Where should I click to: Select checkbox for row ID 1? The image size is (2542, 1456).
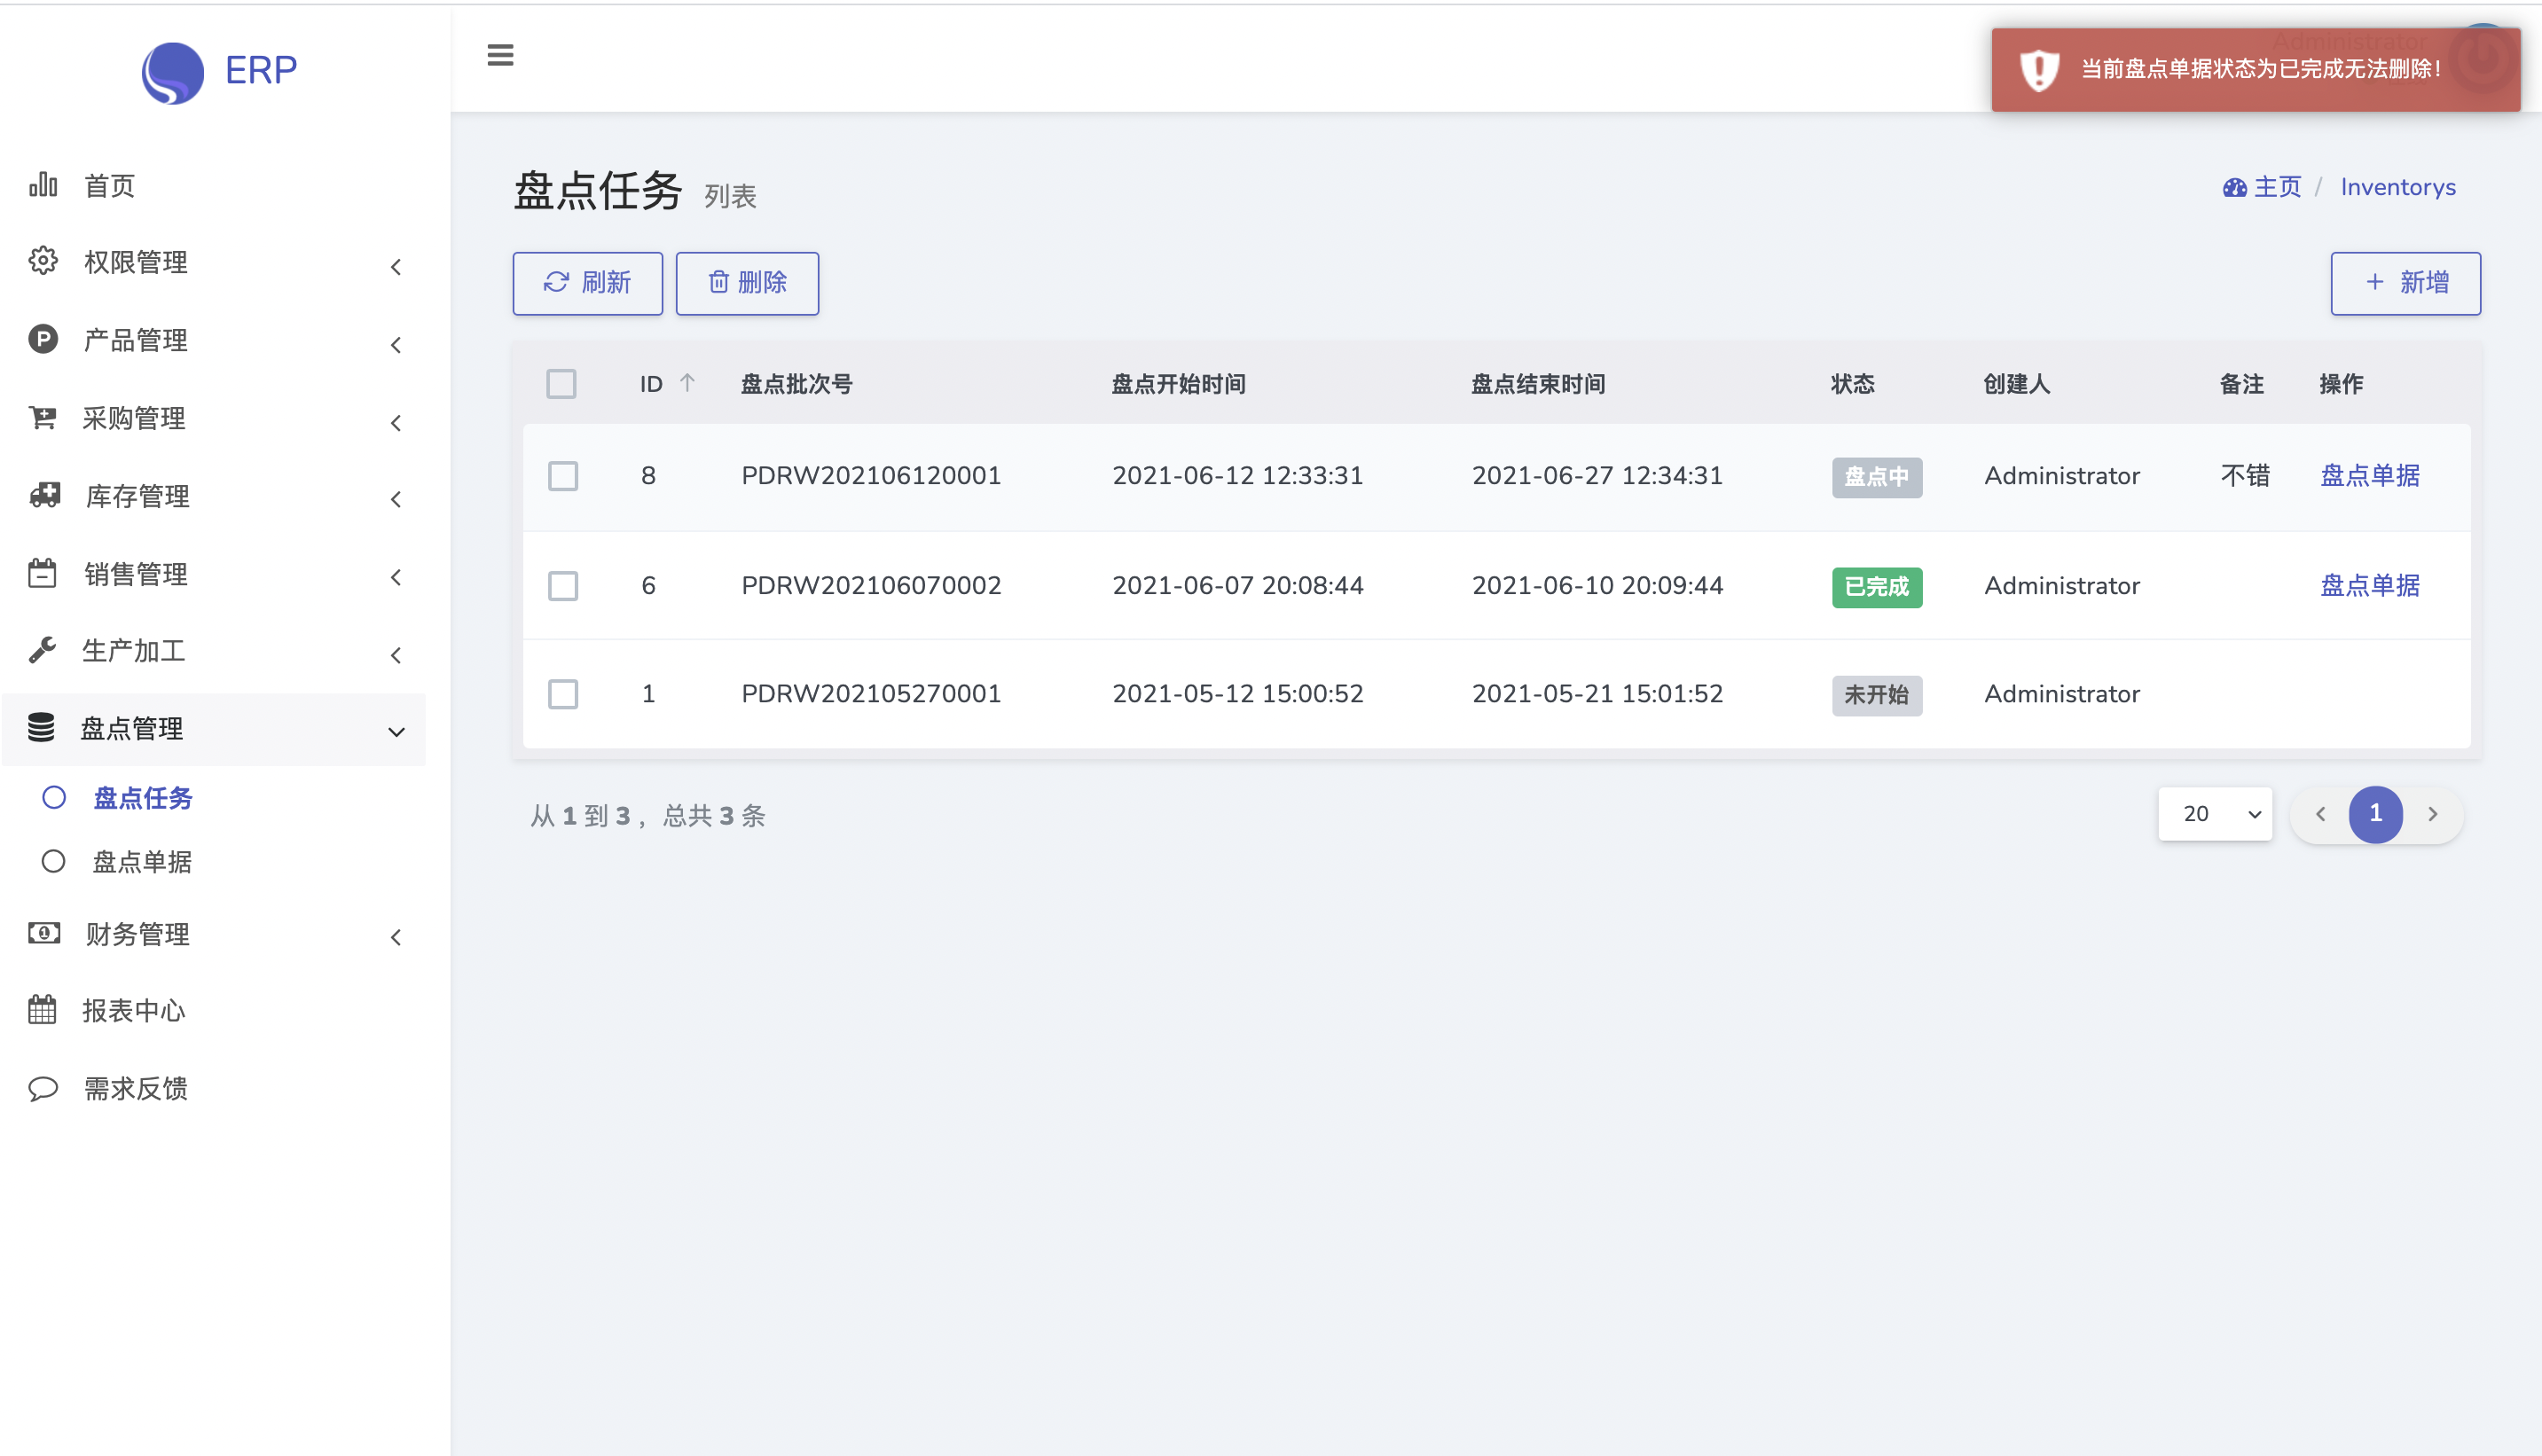[x=563, y=694]
